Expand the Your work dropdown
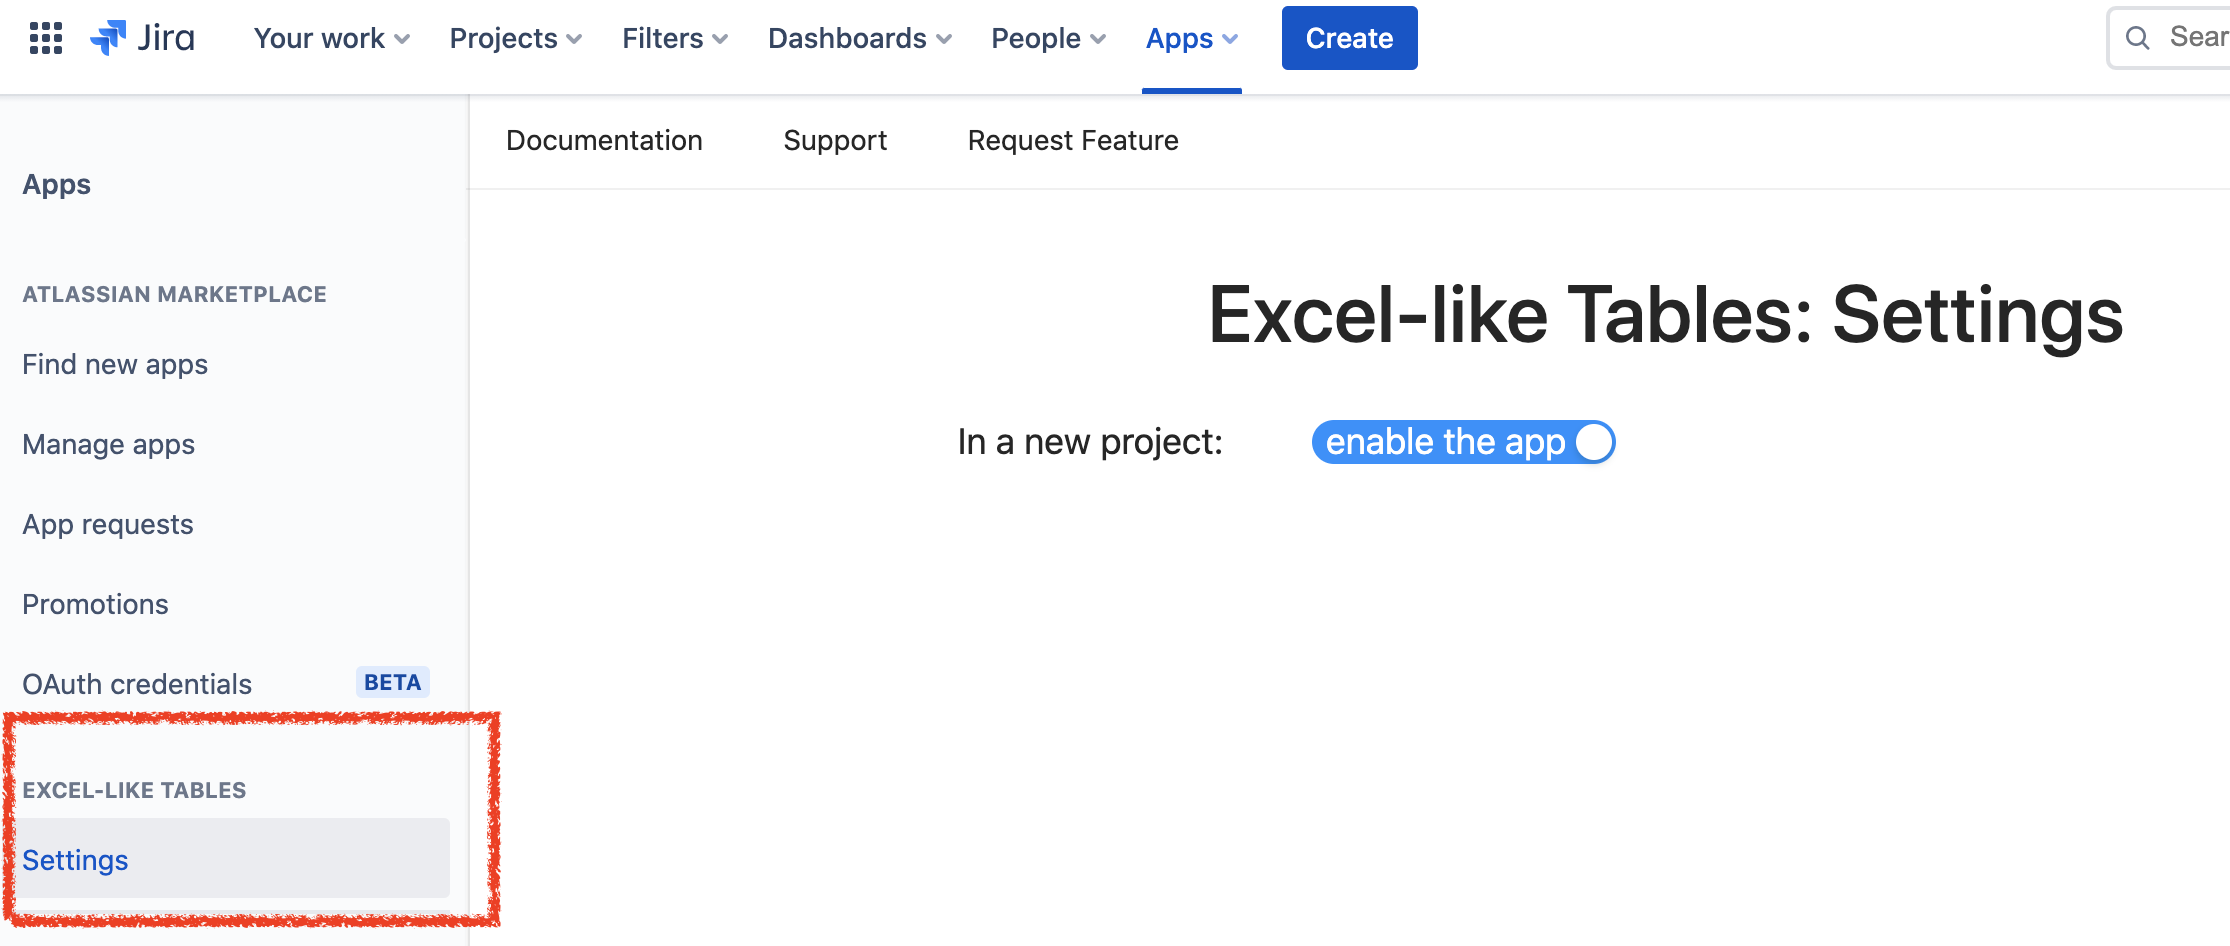 [331, 38]
